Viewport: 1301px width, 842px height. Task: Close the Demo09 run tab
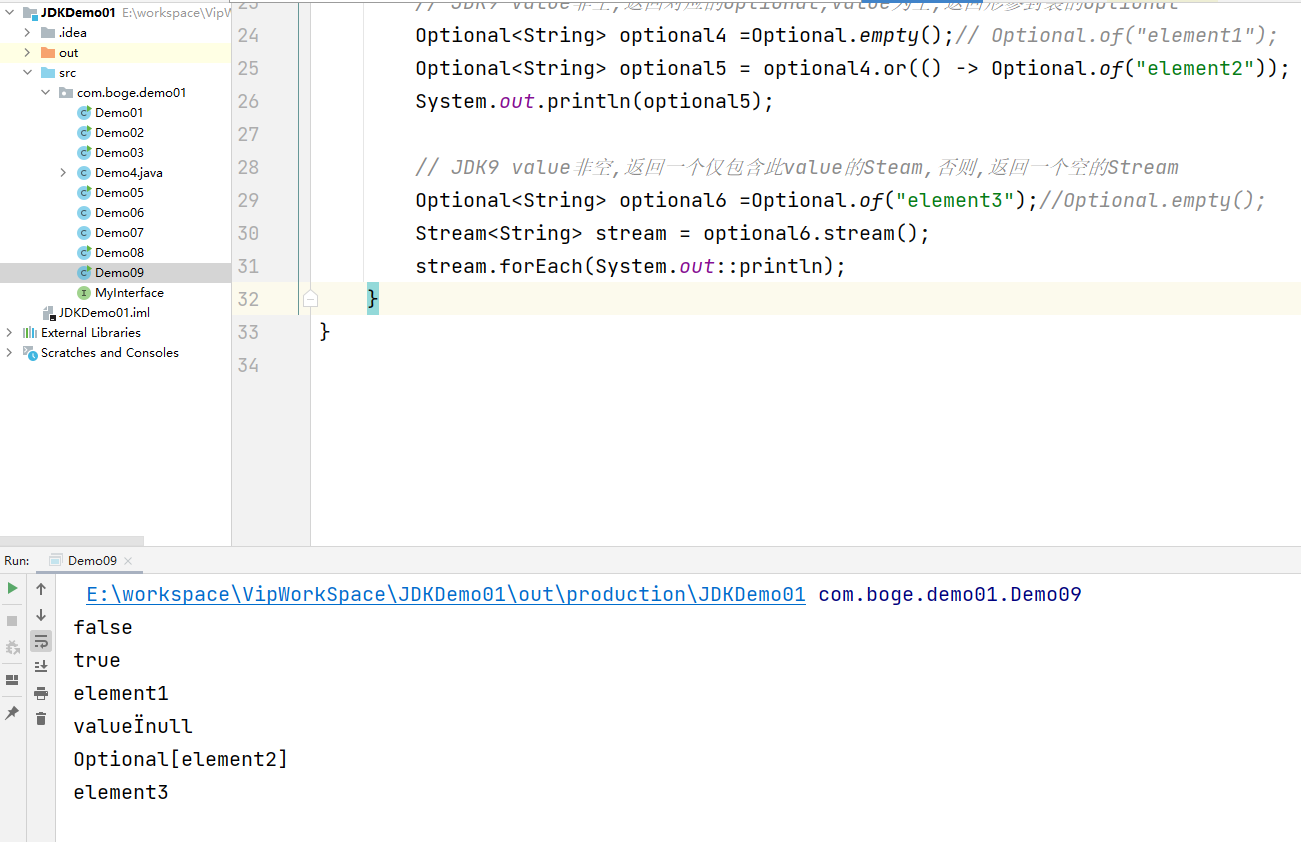coord(128,561)
